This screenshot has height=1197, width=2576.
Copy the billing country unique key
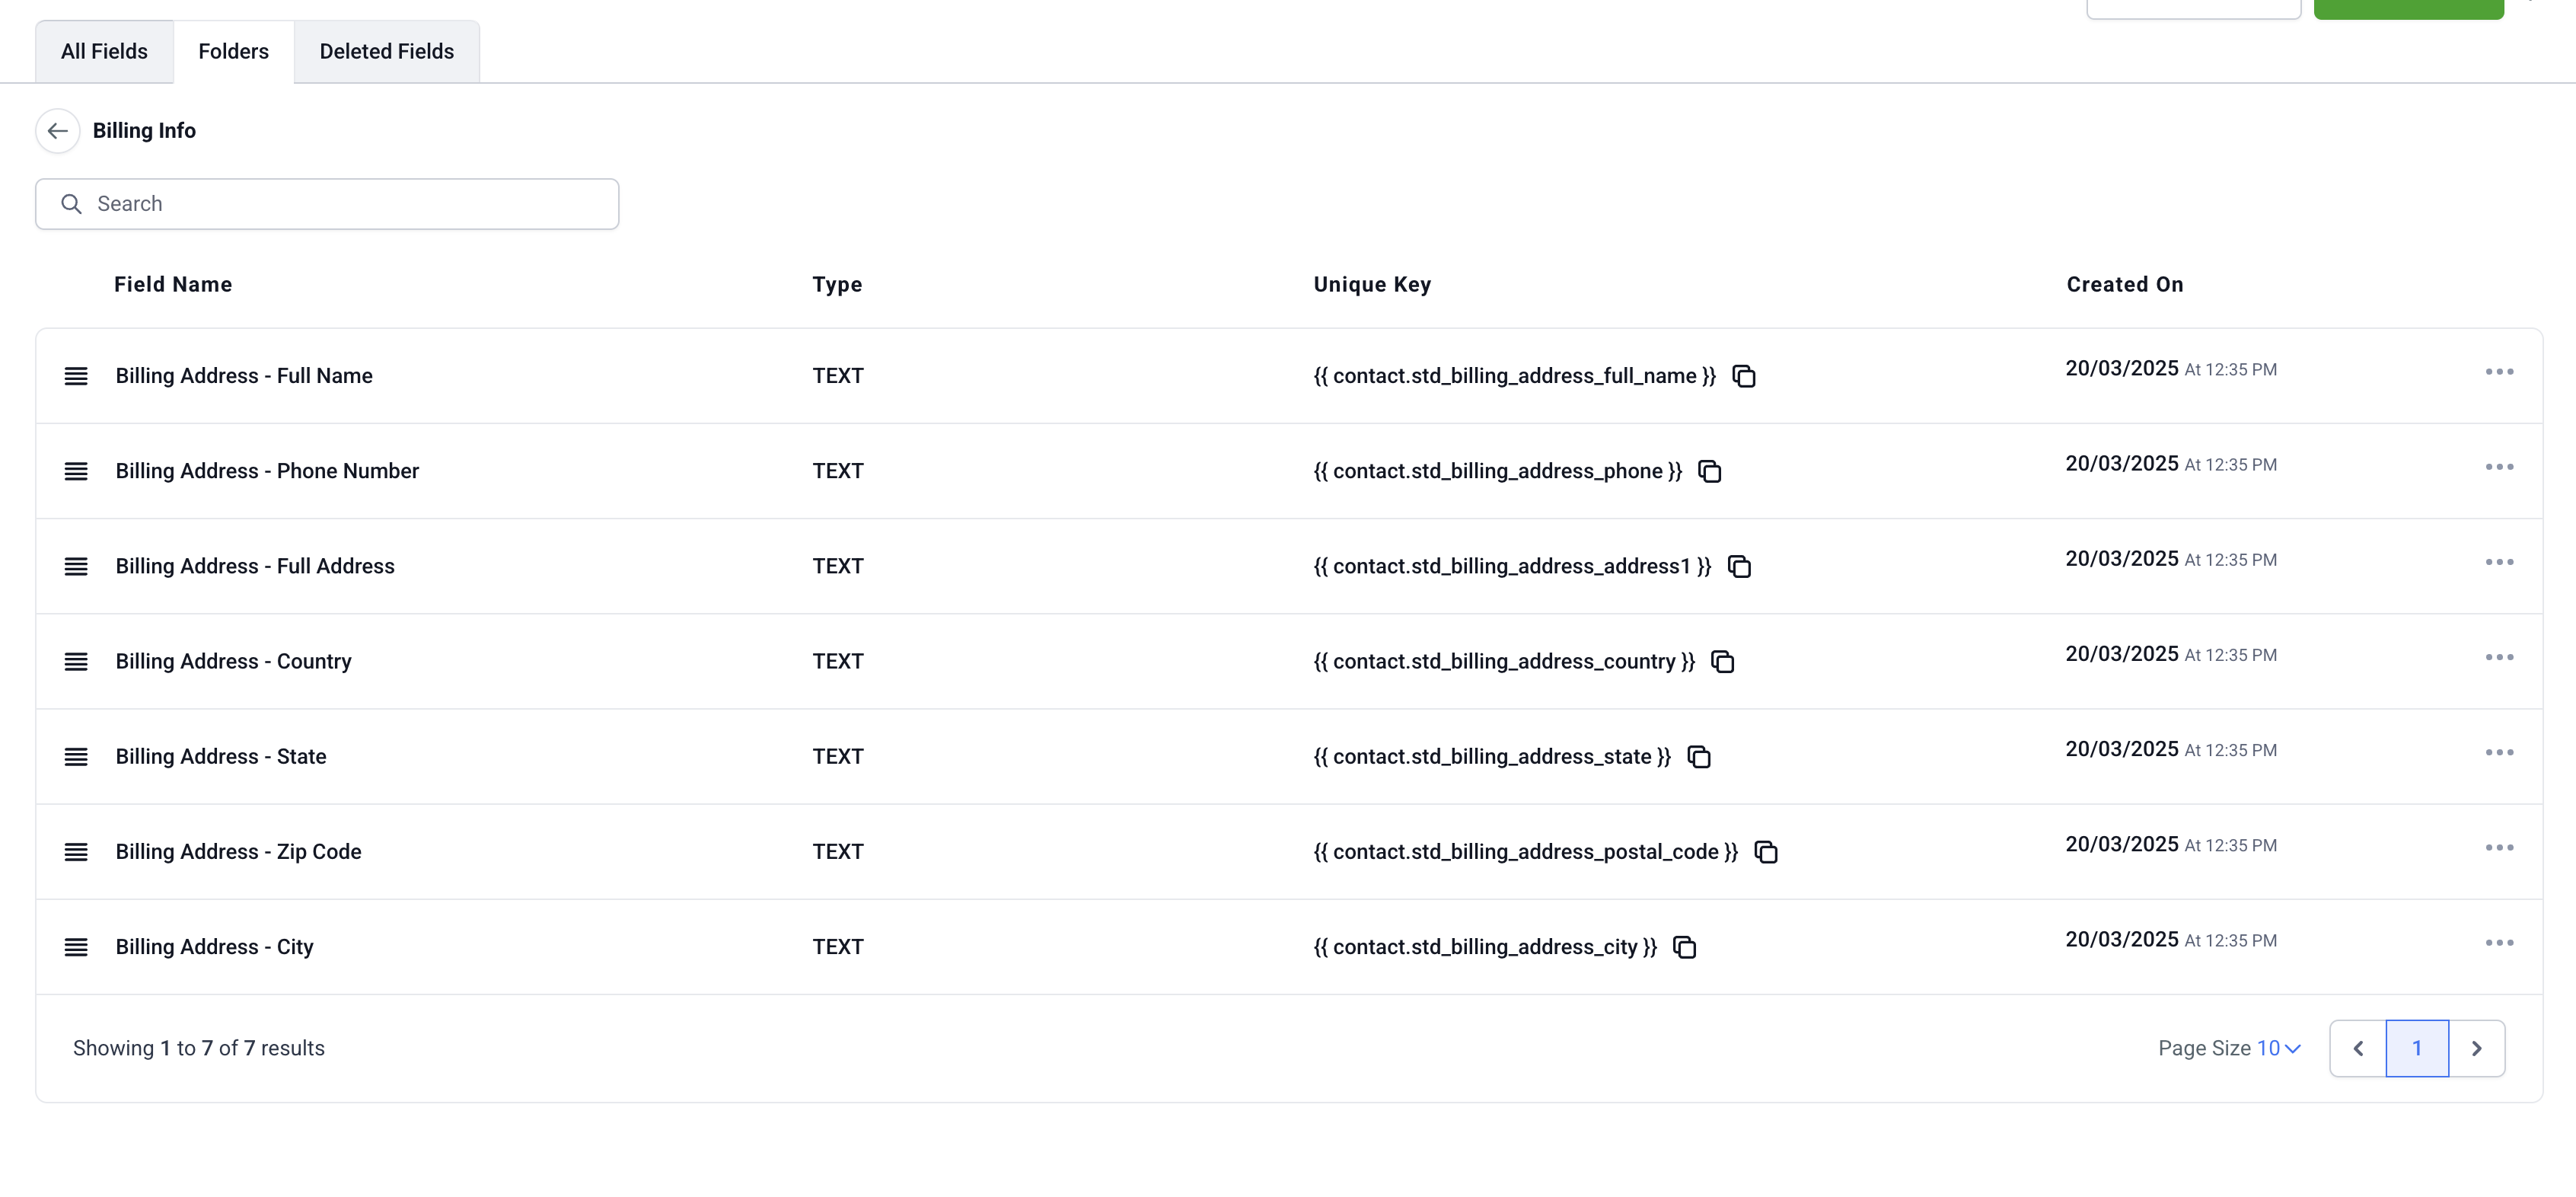pyautogui.click(x=1722, y=661)
